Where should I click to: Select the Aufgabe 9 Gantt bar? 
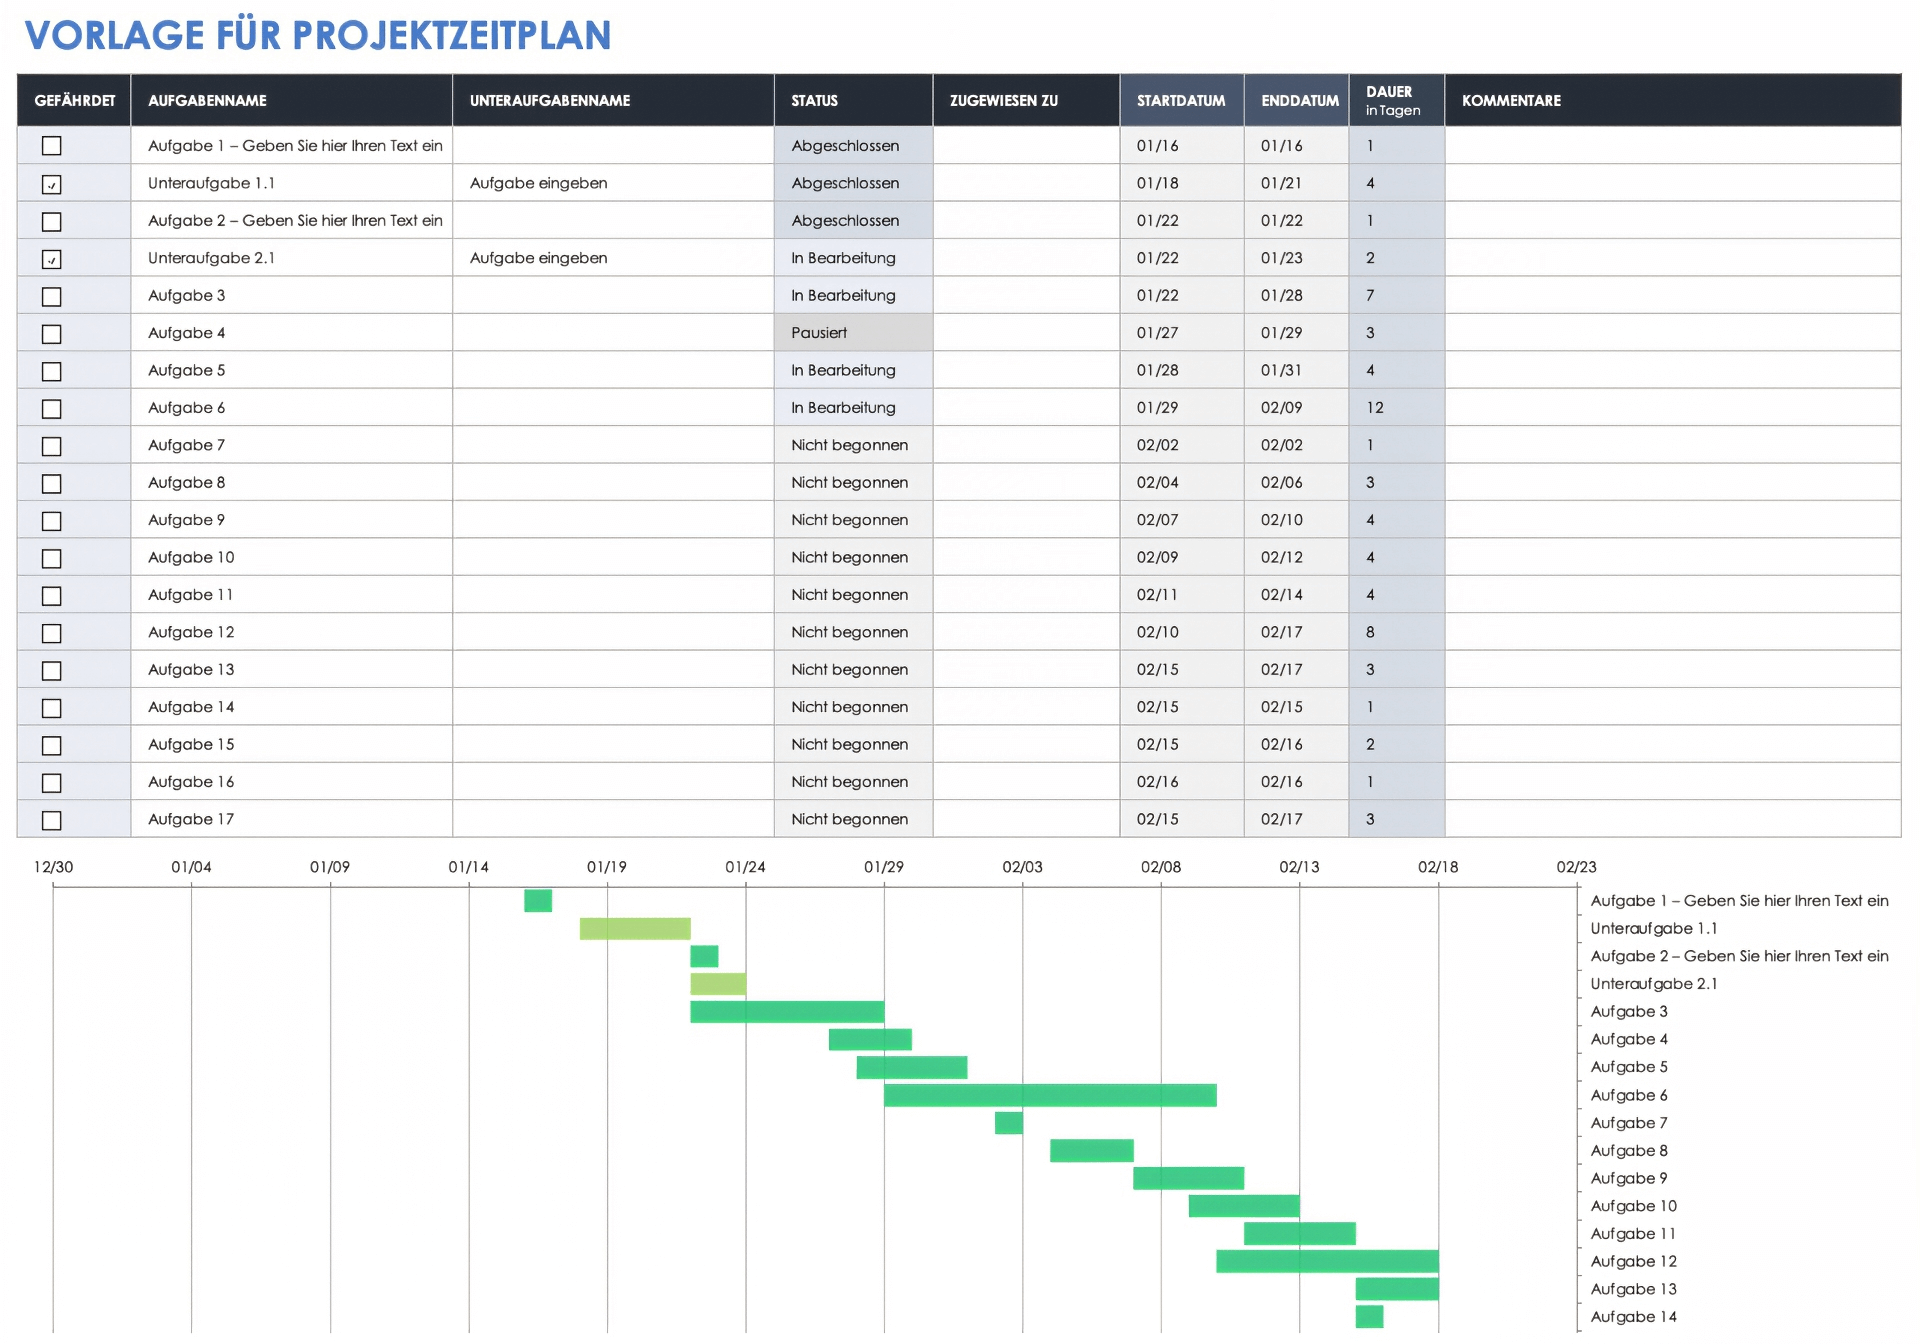click(1189, 1178)
